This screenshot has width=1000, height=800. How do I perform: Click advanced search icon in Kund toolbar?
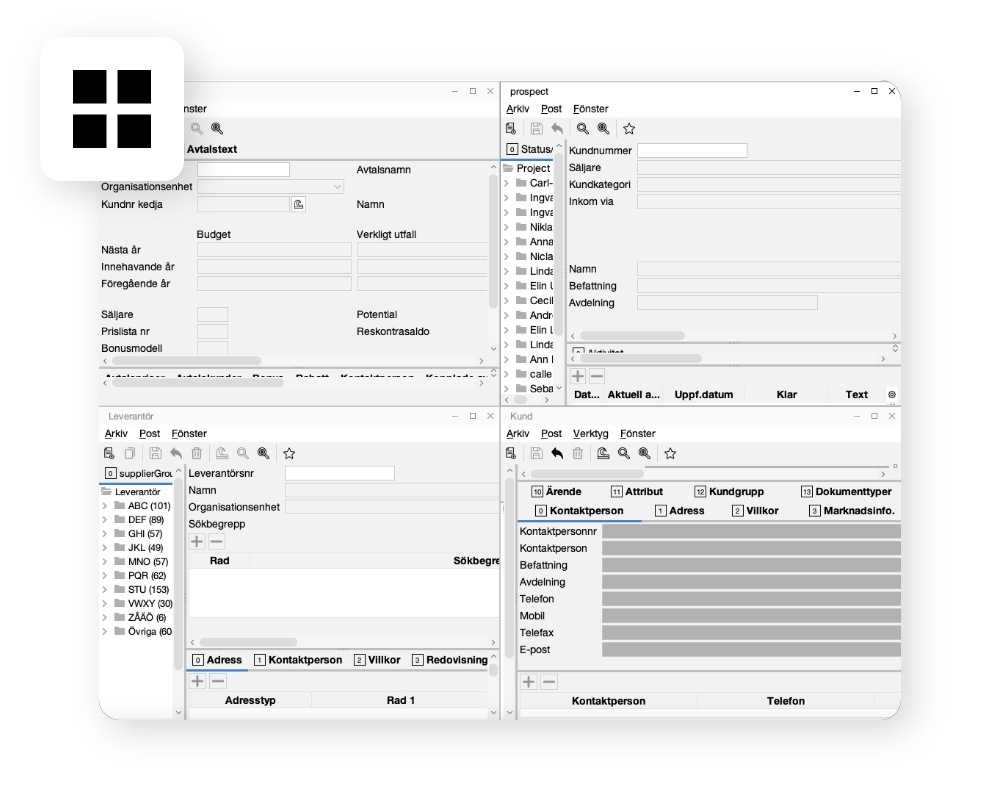[645, 454]
